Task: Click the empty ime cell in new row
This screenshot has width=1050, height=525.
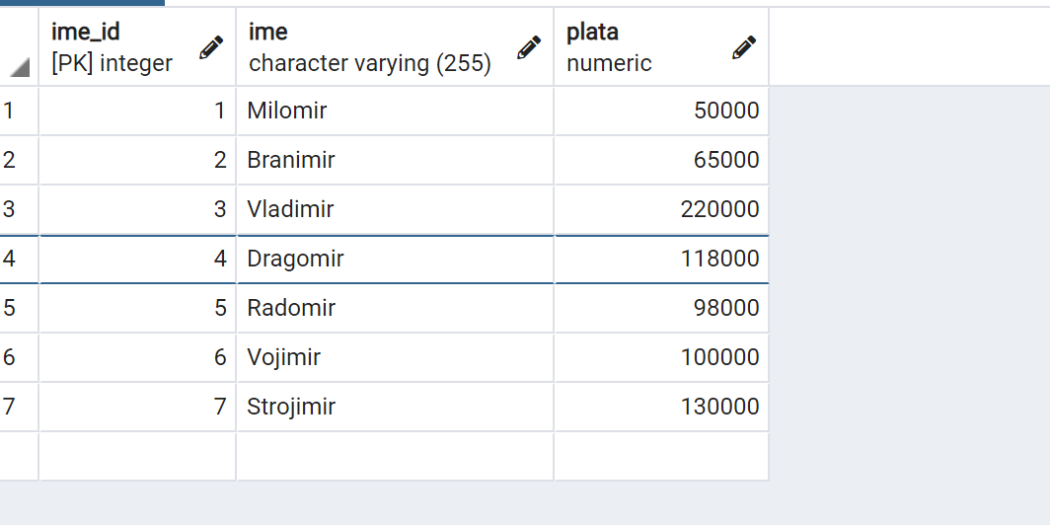Action: point(395,456)
